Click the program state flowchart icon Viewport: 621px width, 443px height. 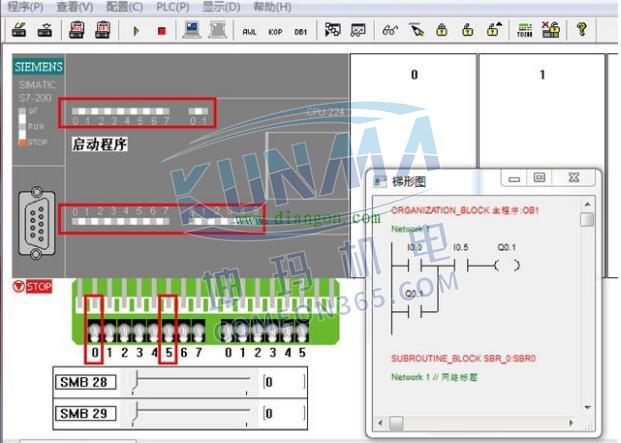pos(332,30)
